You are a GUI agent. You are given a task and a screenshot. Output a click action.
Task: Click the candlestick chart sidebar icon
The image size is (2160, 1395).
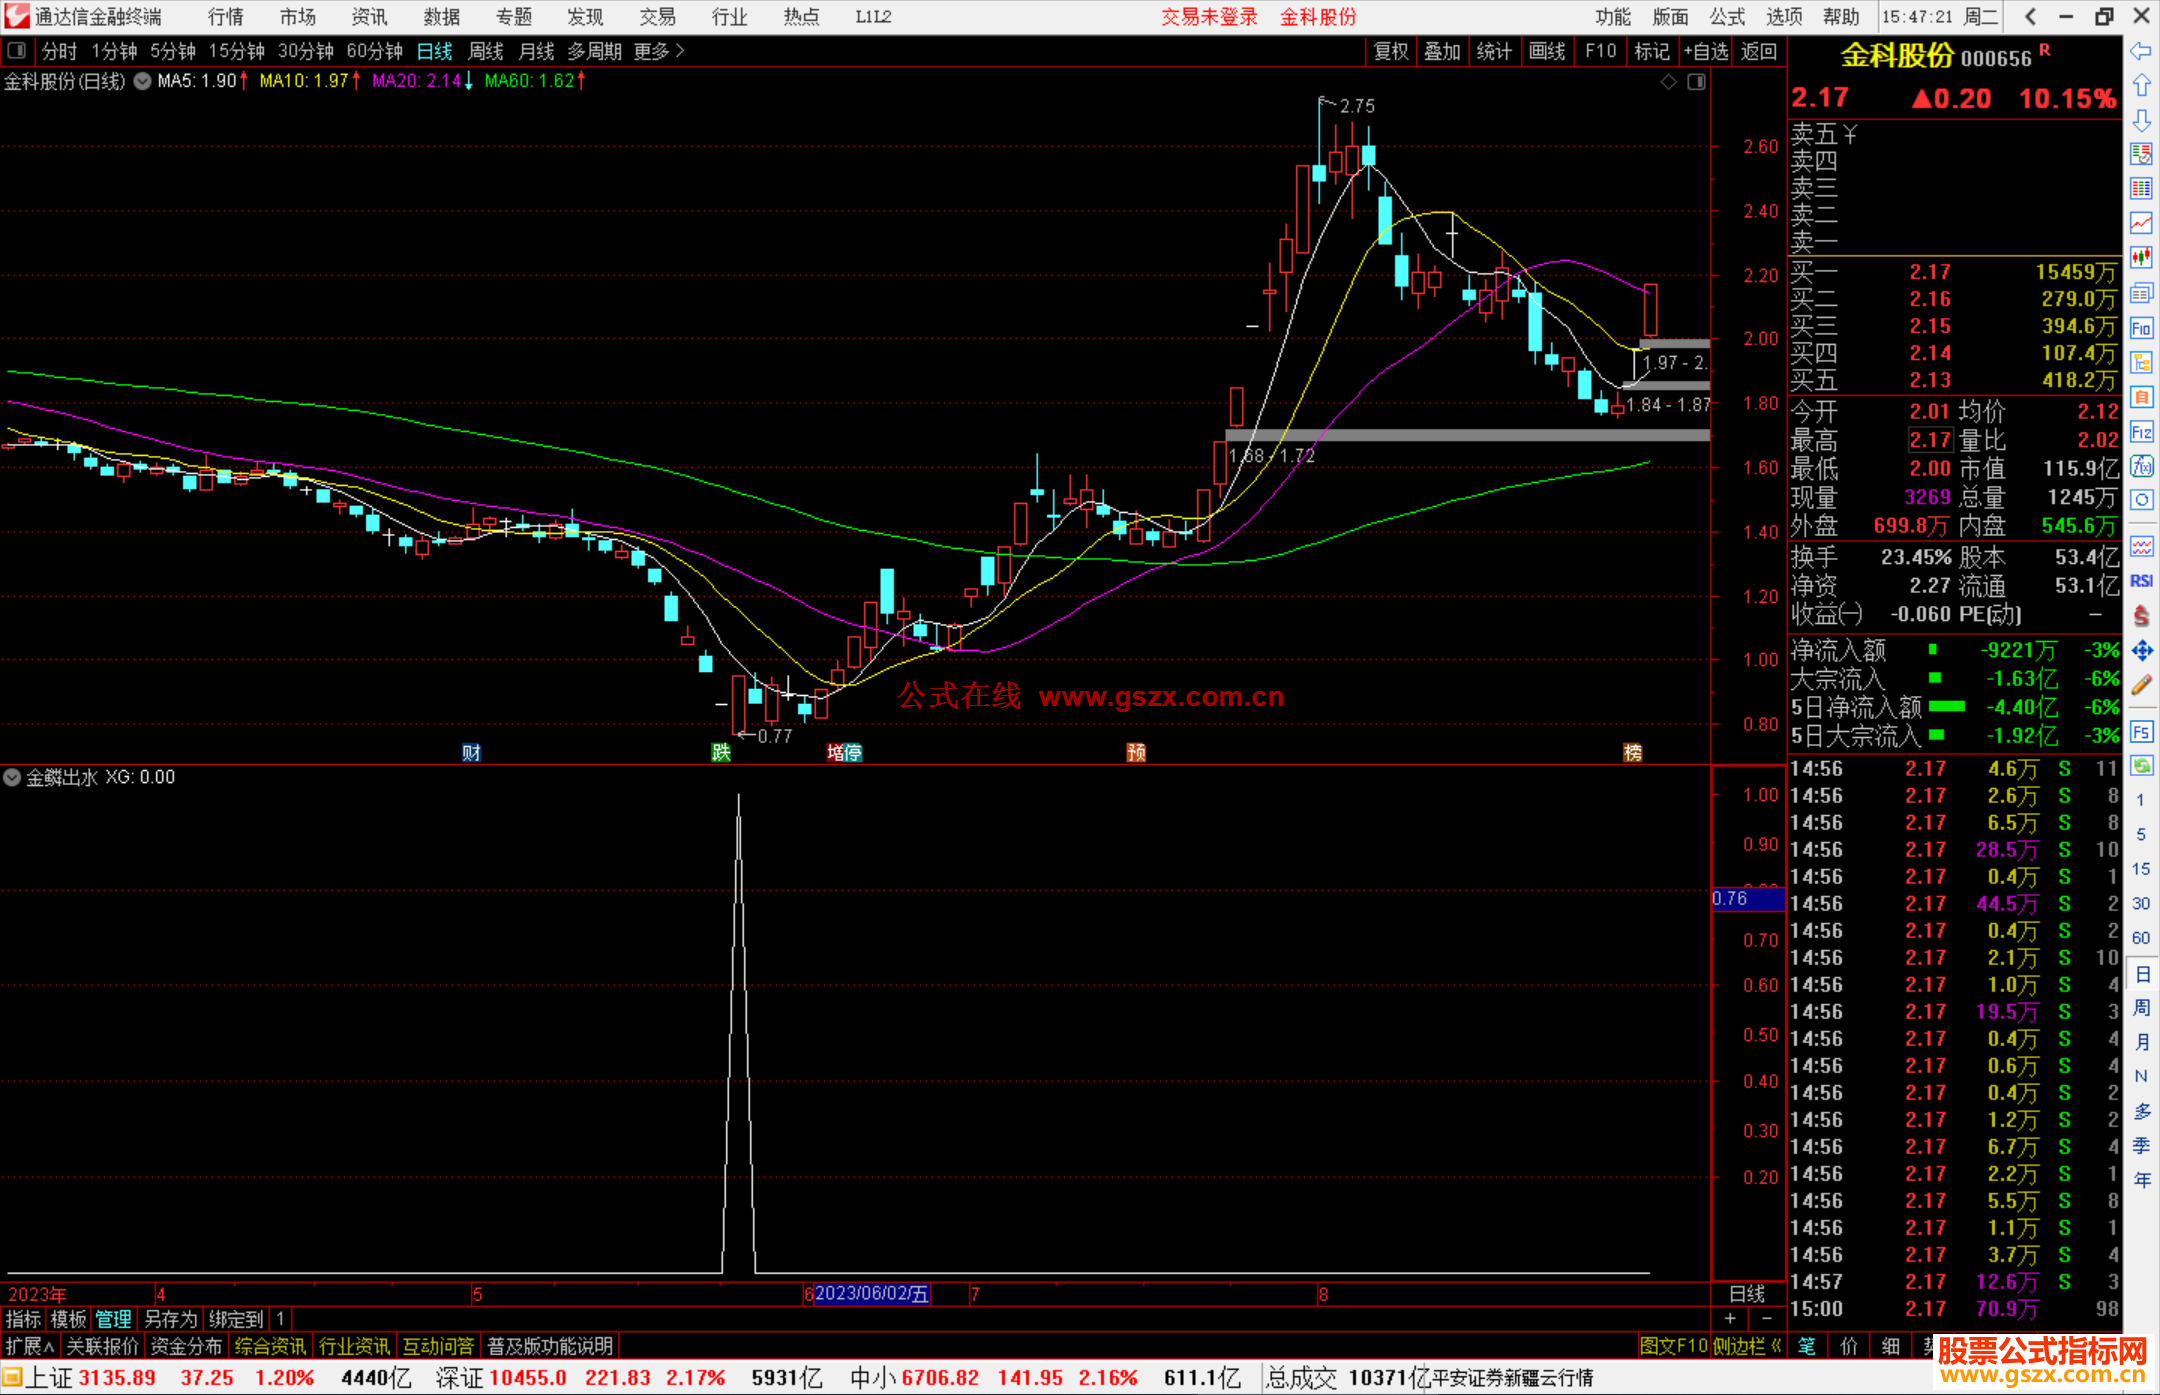point(2141,258)
